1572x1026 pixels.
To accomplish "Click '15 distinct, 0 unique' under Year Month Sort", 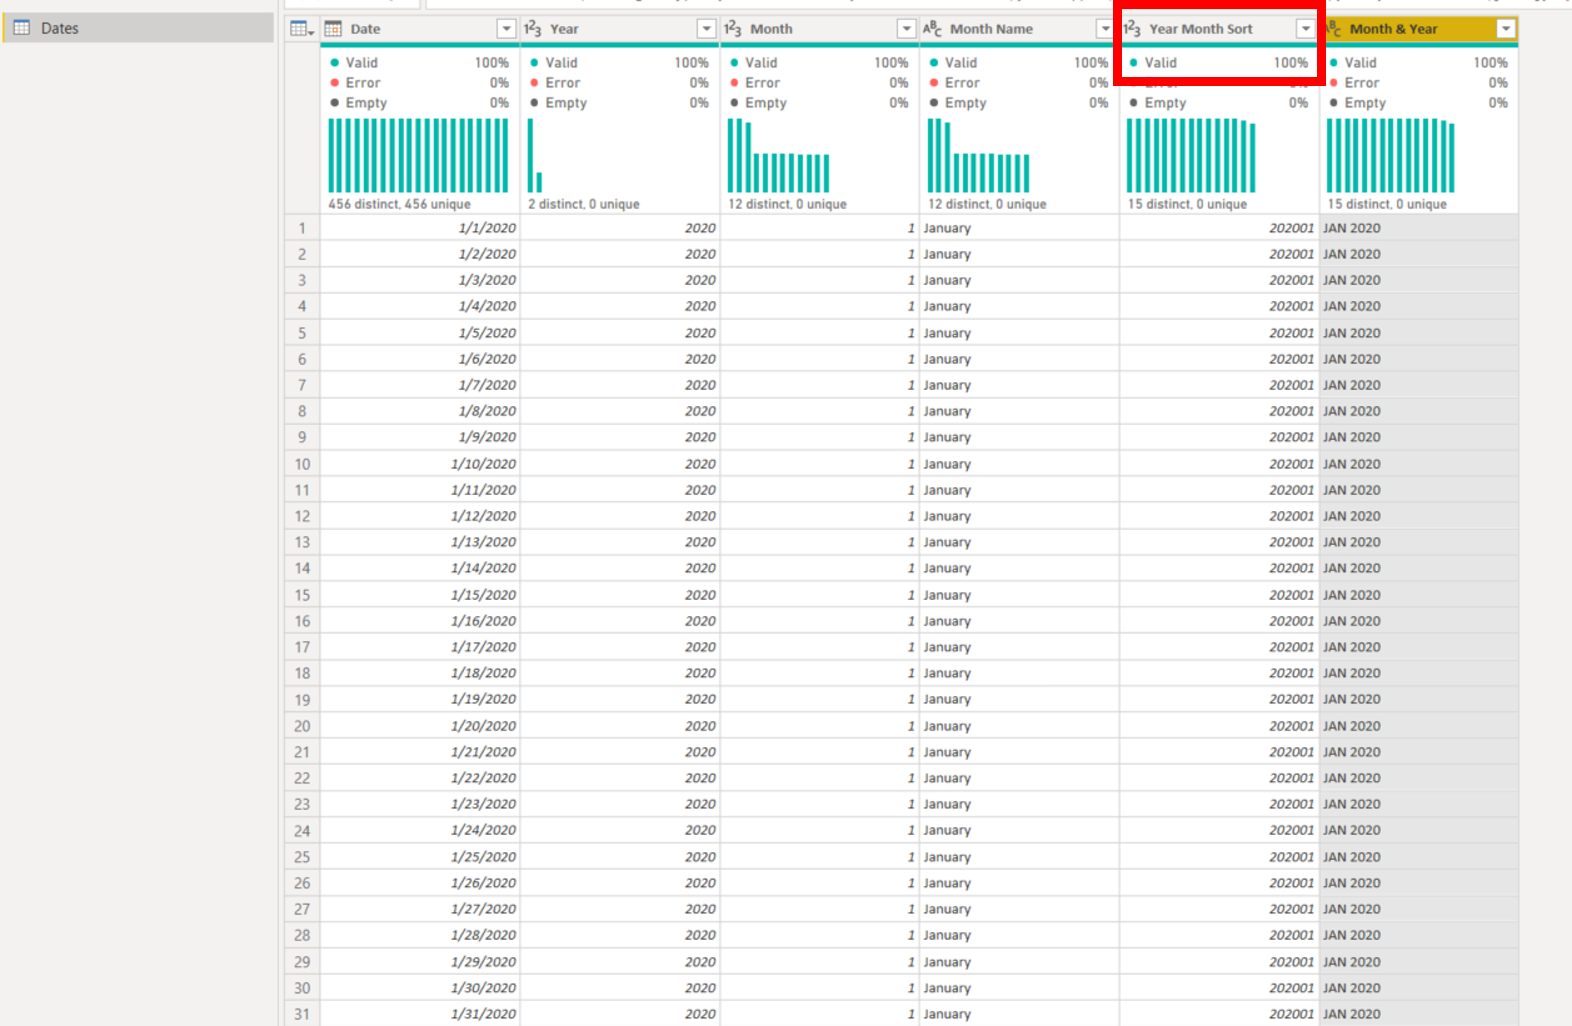I will [x=1187, y=204].
